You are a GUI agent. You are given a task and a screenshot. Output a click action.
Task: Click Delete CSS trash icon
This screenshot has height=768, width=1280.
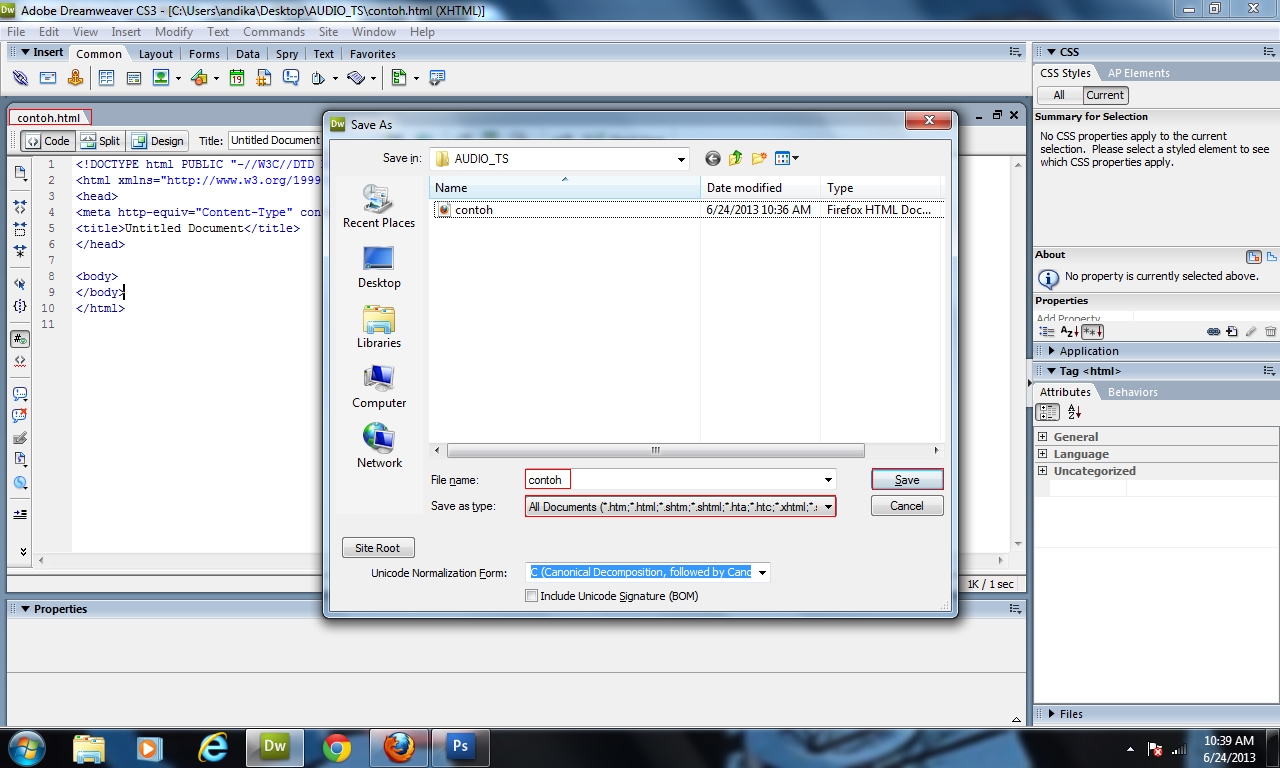tap(1270, 331)
